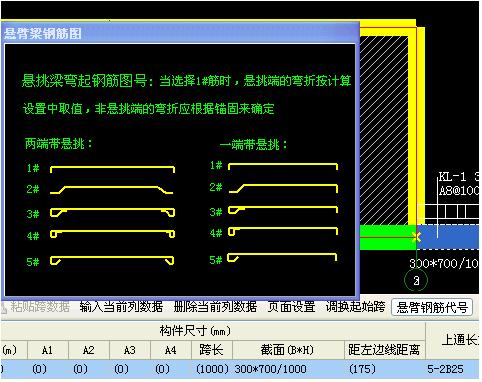
Task: Select rebar shape 3# under 一端带悬挑
Action: (283, 210)
